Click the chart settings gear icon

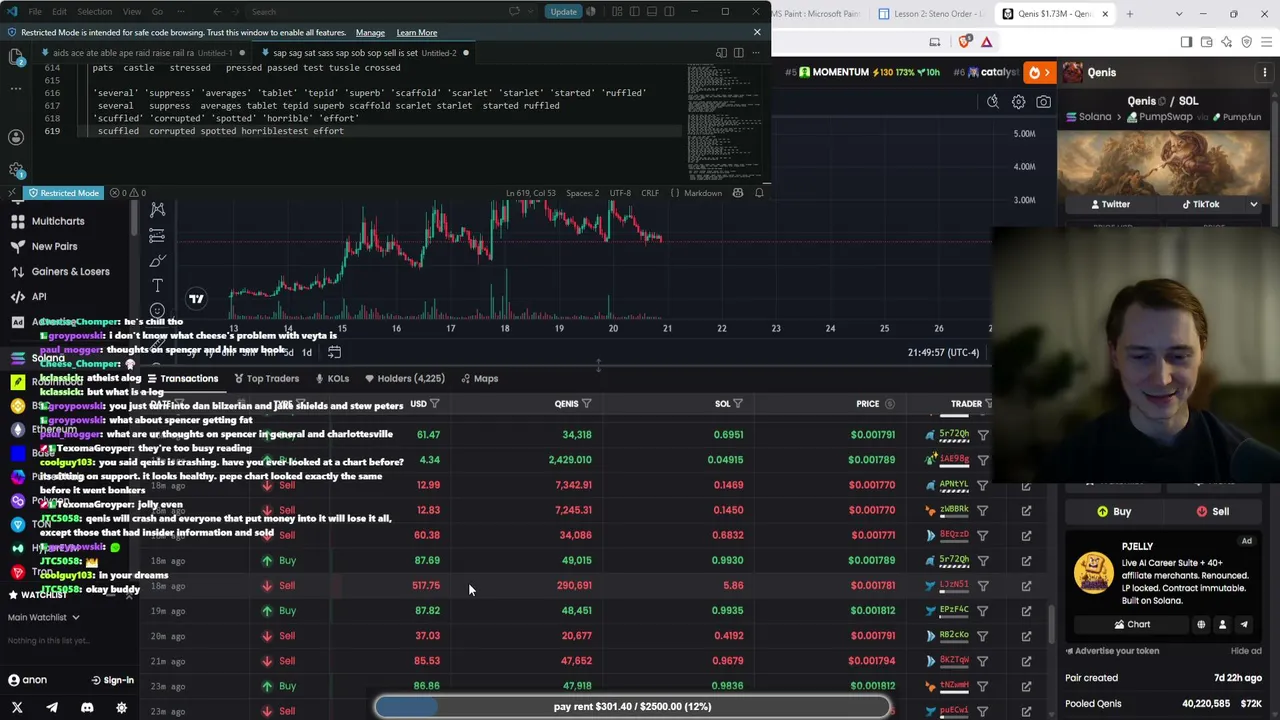[1018, 101]
